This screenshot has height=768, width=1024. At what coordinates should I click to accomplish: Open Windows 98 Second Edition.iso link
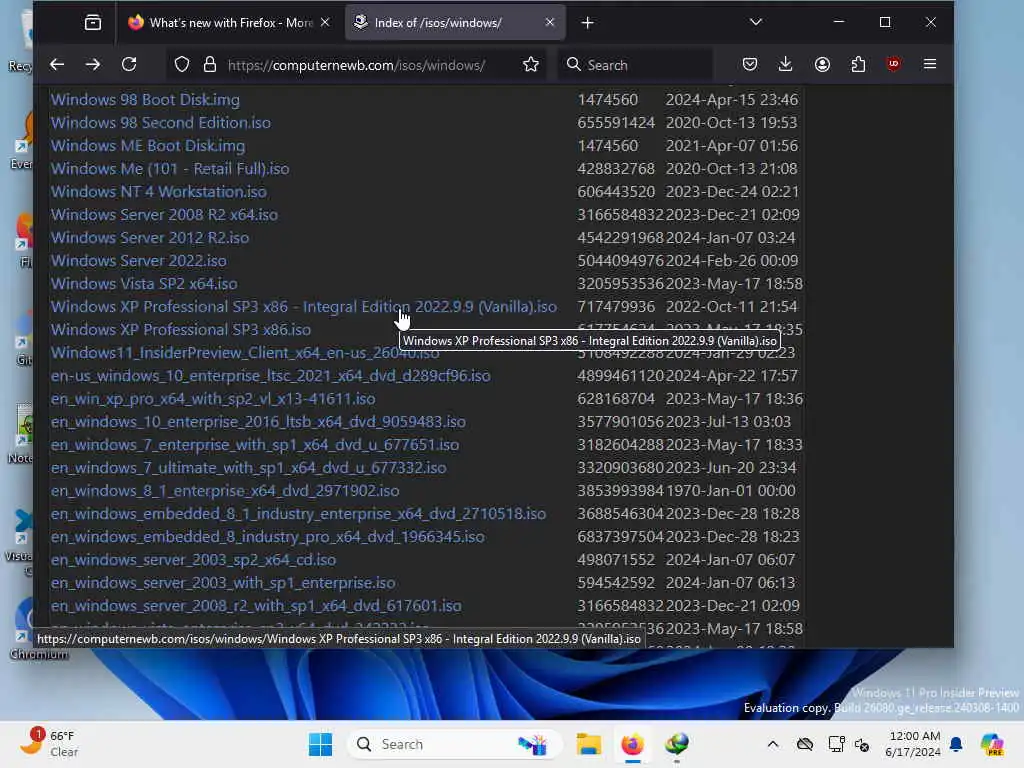(x=161, y=123)
